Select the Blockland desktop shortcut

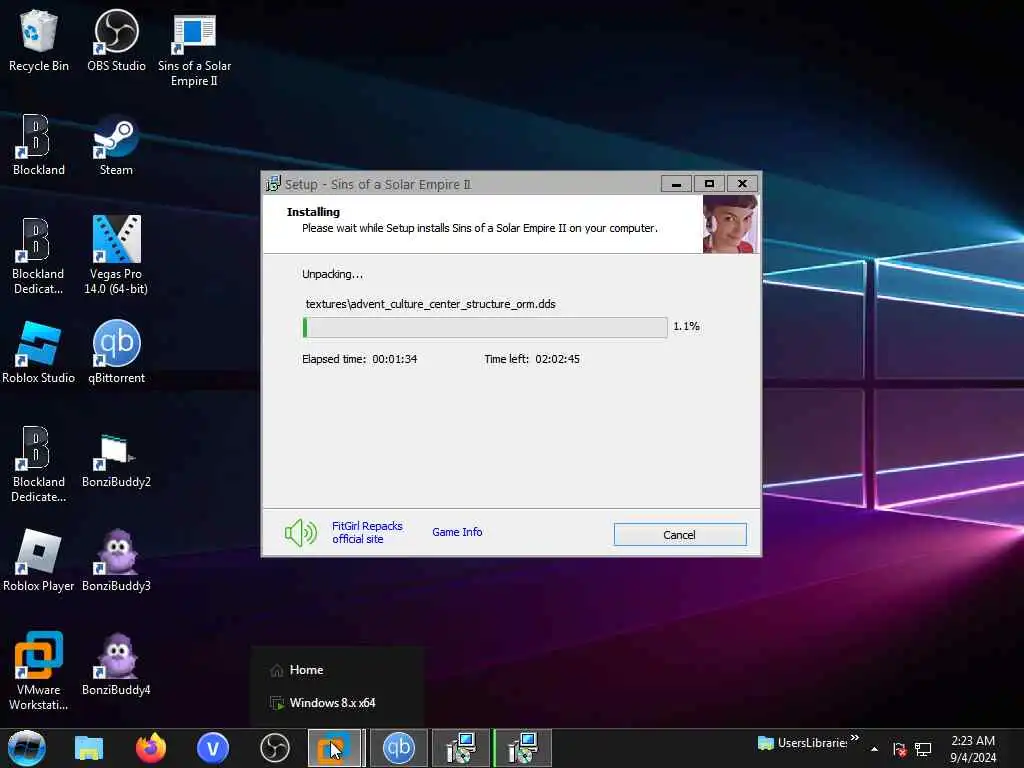[x=39, y=145]
